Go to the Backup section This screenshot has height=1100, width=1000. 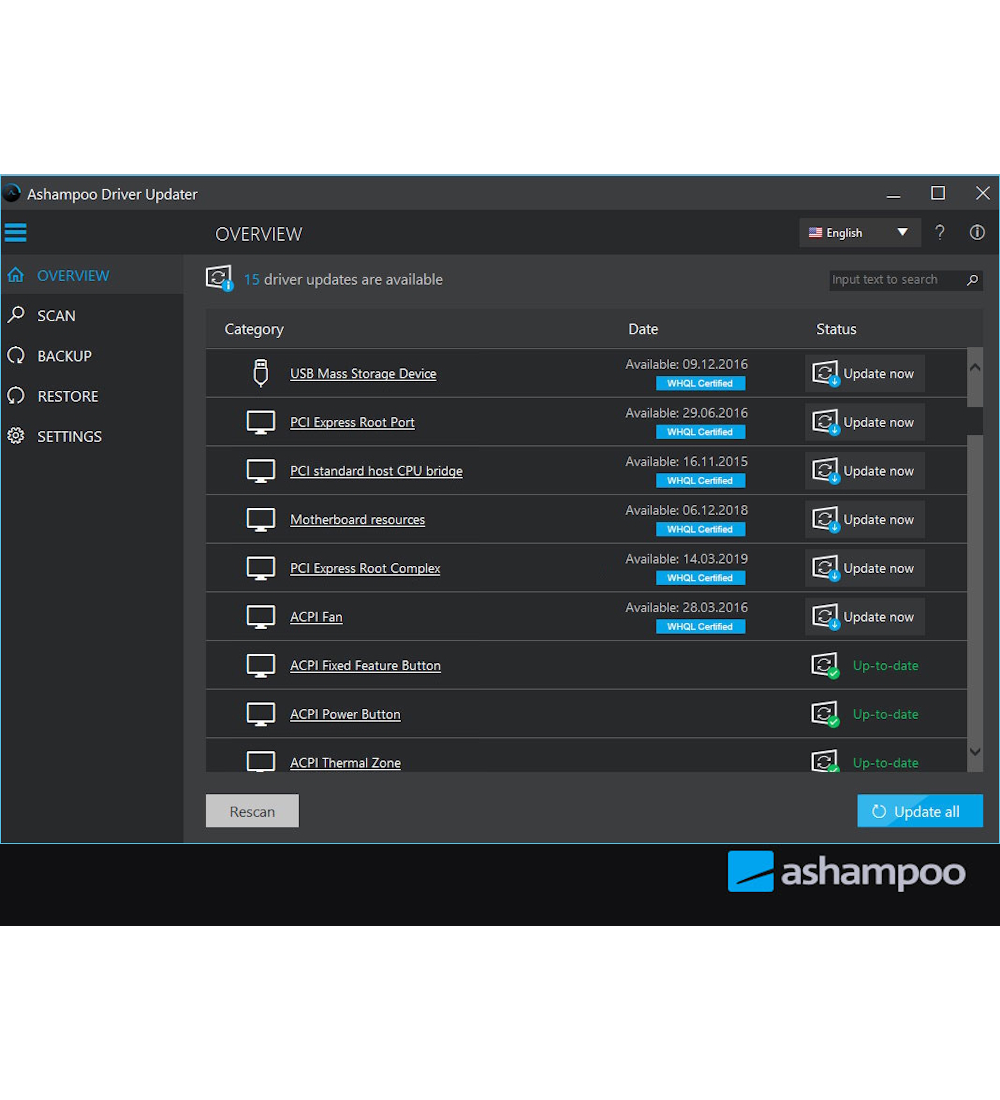click(64, 356)
